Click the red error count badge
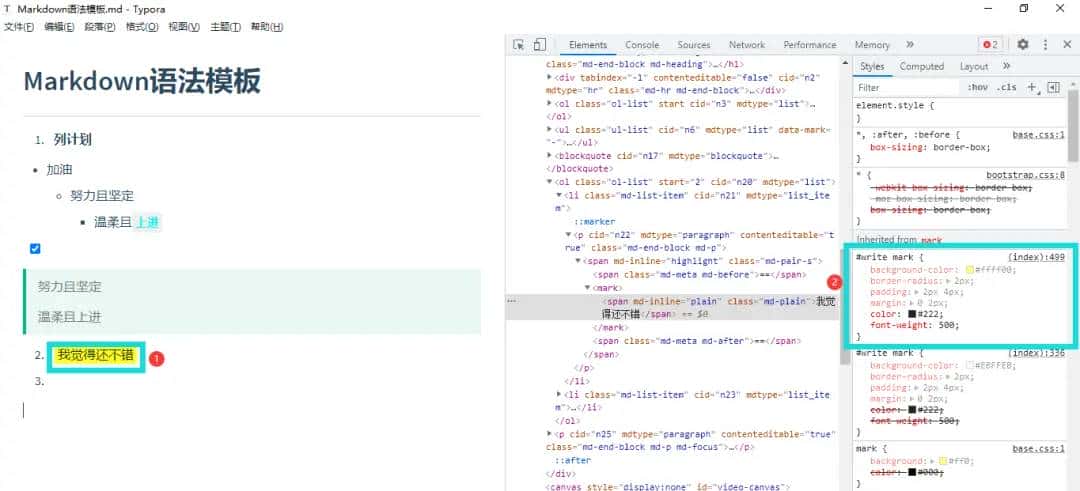The image size is (1080, 491). 990,45
